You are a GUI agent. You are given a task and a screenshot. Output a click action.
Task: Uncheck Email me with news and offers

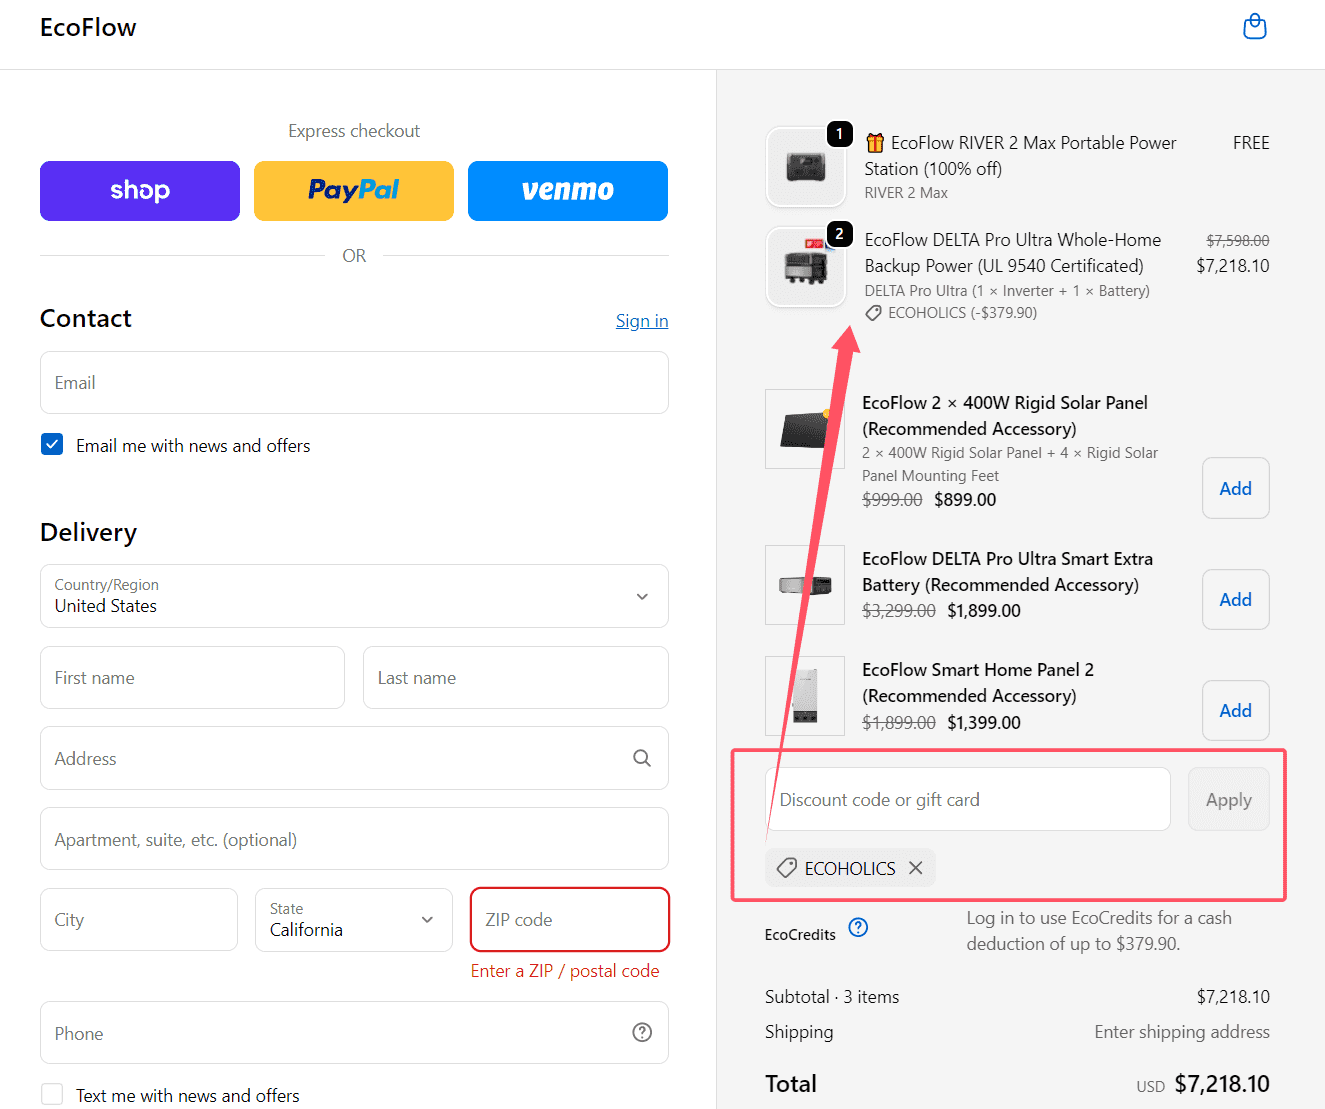[x=52, y=444]
